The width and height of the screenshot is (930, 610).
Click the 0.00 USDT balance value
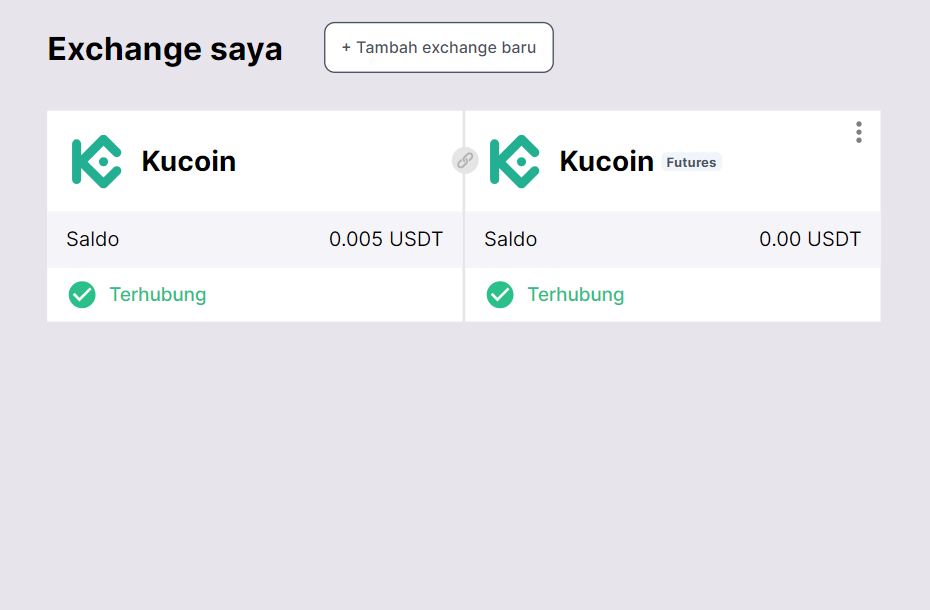(x=810, y=240)
